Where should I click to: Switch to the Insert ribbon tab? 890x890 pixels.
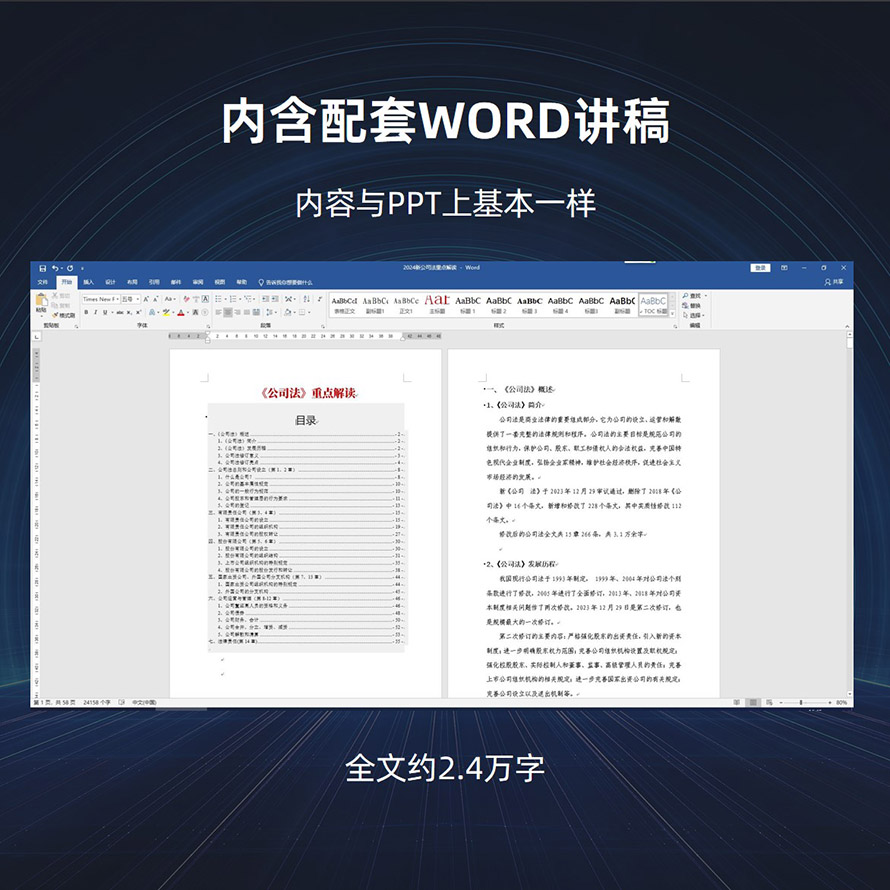pyautogui.click(x=89, y=282)
